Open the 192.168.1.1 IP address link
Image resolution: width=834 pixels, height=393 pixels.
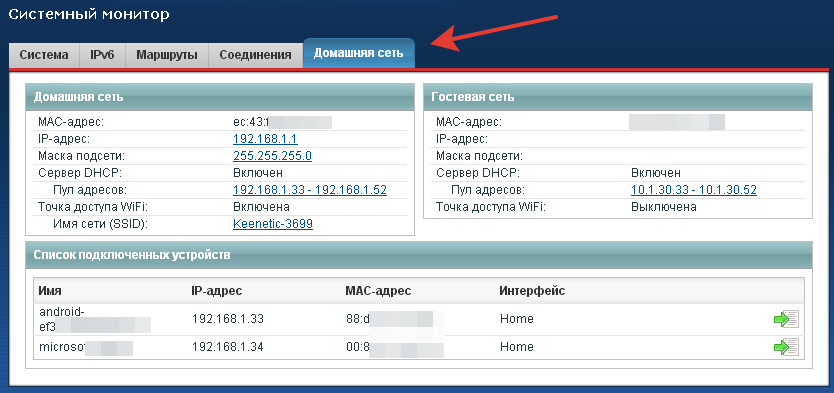[265, 139]
